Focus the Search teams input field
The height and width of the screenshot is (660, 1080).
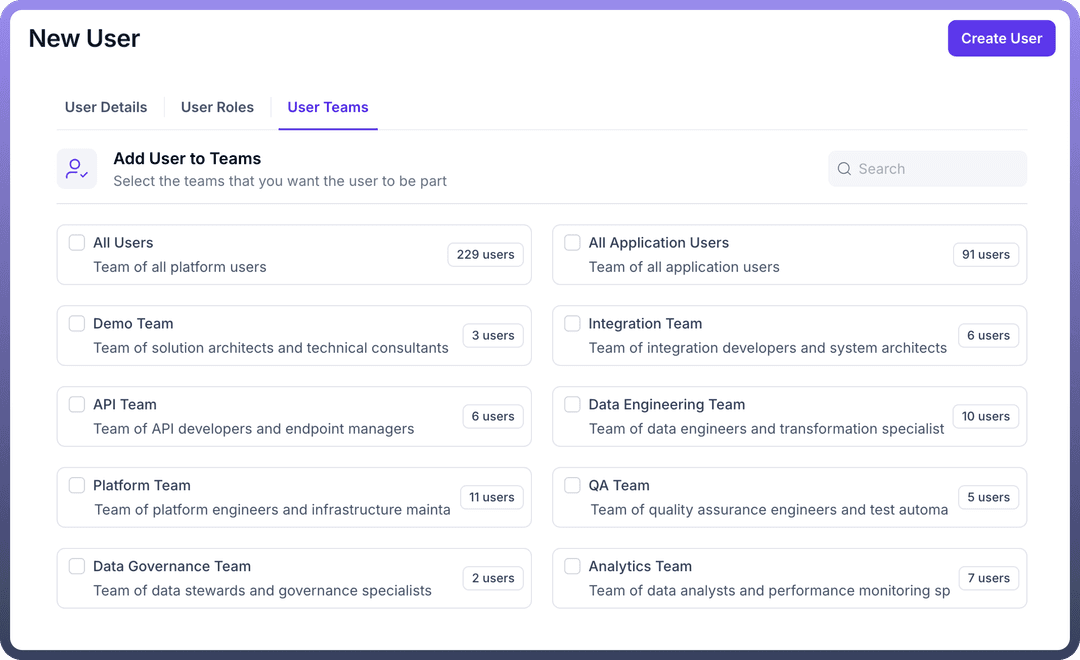click(x=935, y=169)
